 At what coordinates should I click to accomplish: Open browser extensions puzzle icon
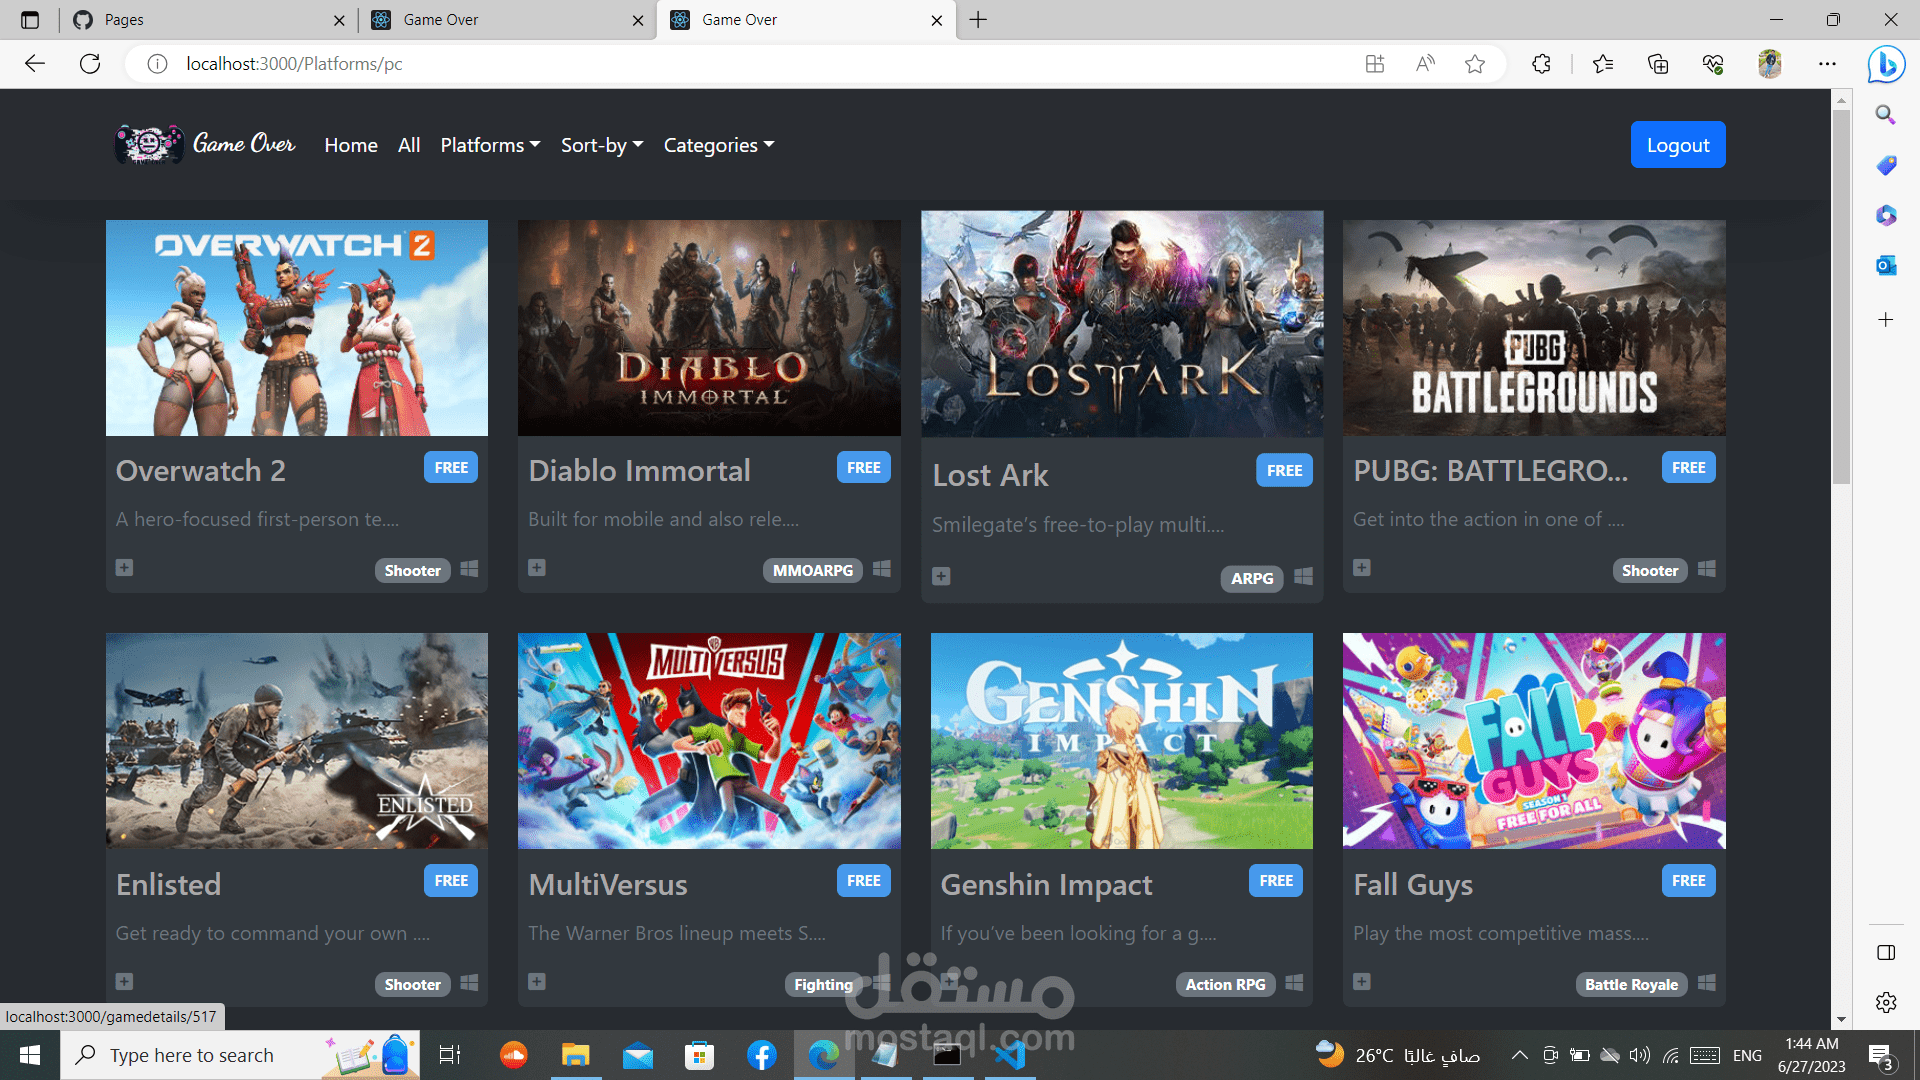(1541, 64)
